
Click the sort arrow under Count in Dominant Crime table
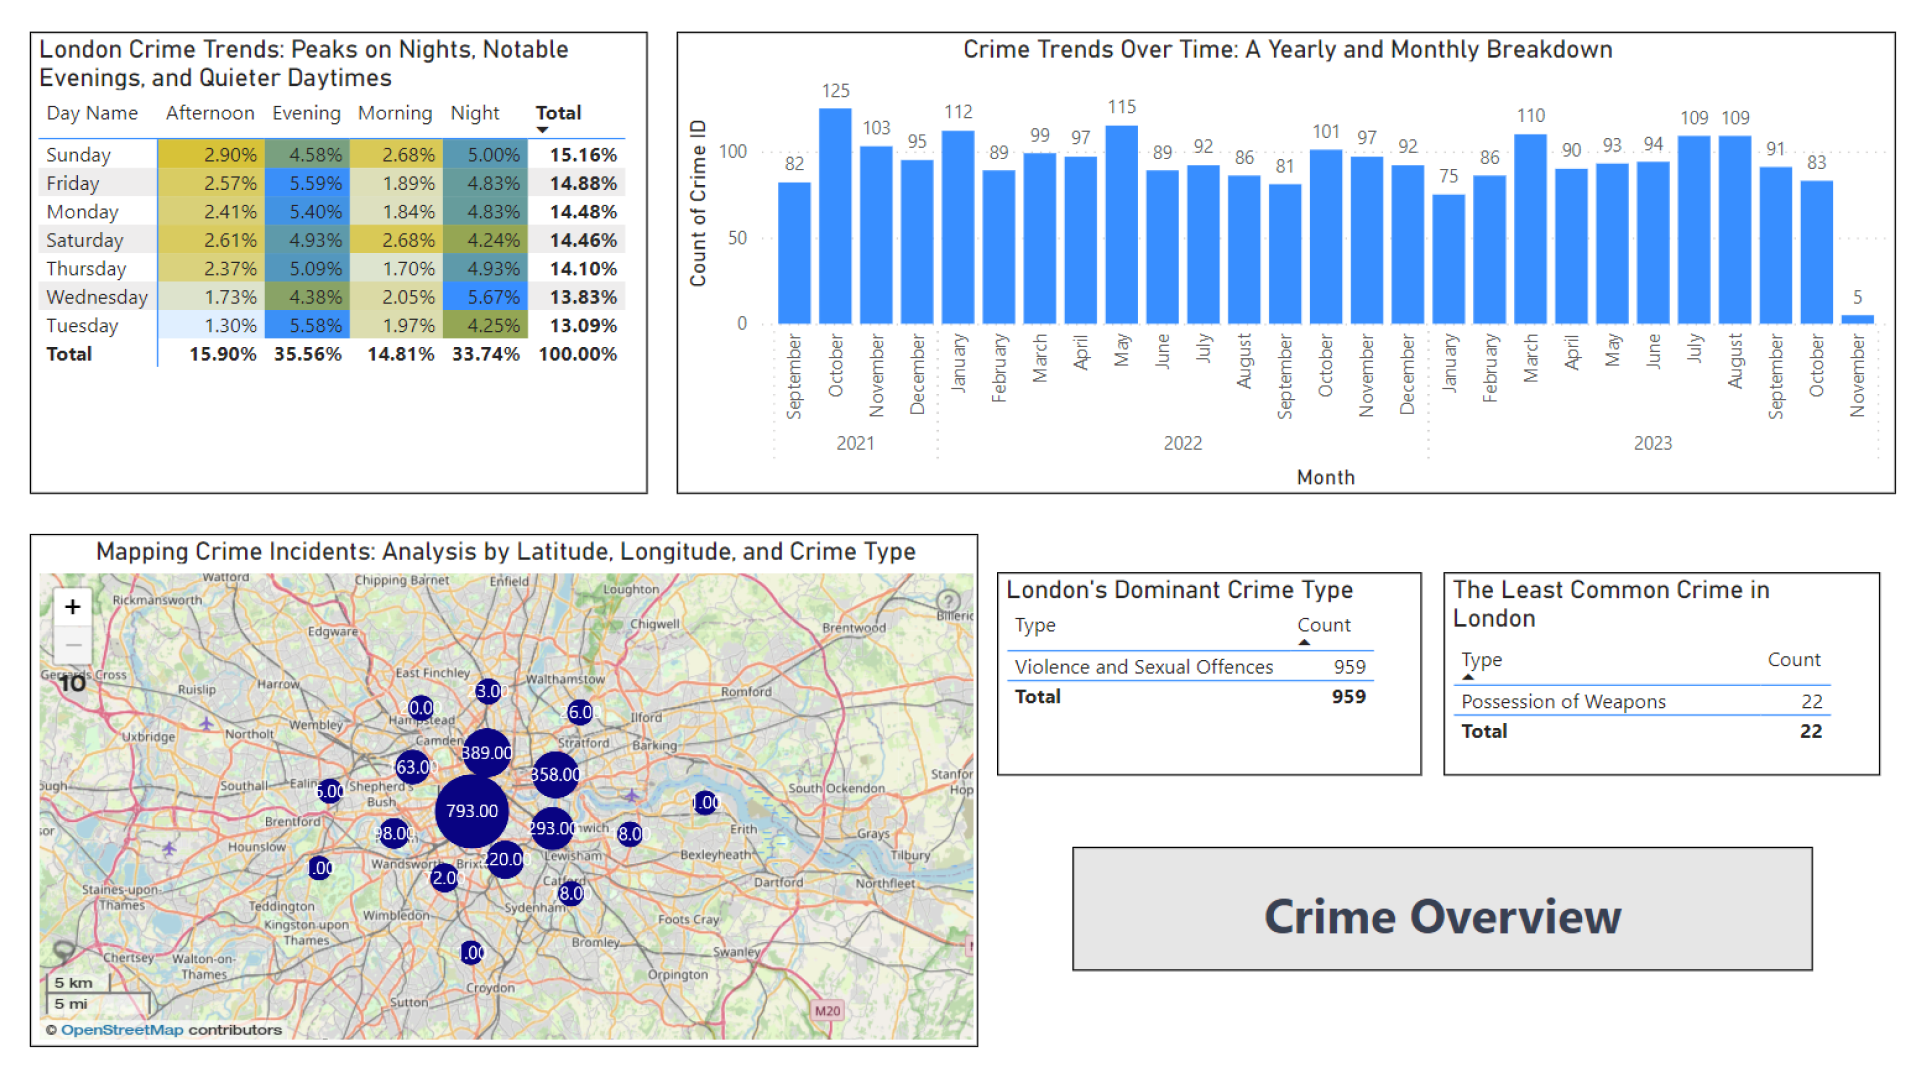point(1304,642)
